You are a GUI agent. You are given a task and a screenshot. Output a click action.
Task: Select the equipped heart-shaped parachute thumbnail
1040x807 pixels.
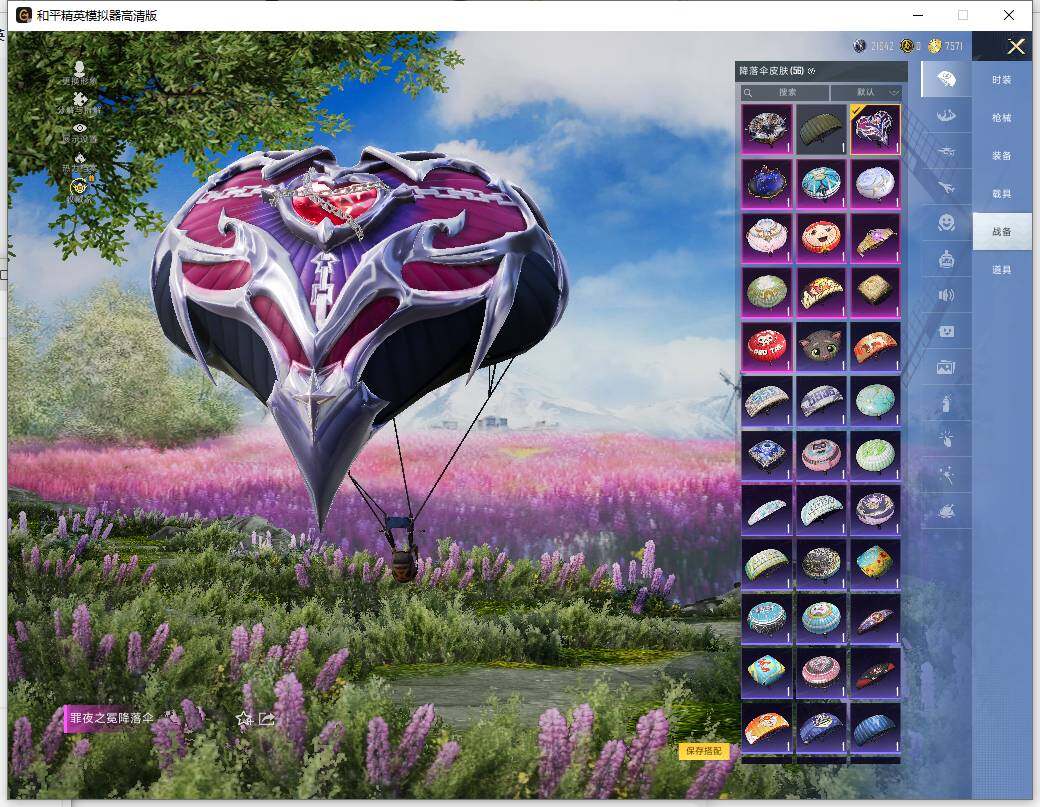click(x=875, y=129)
